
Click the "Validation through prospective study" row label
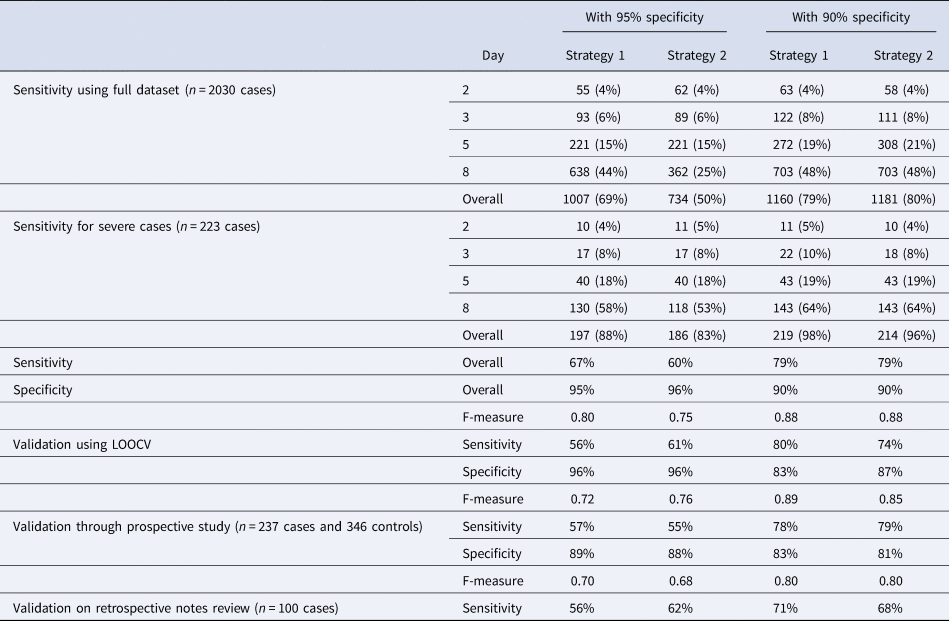[217, 526]
